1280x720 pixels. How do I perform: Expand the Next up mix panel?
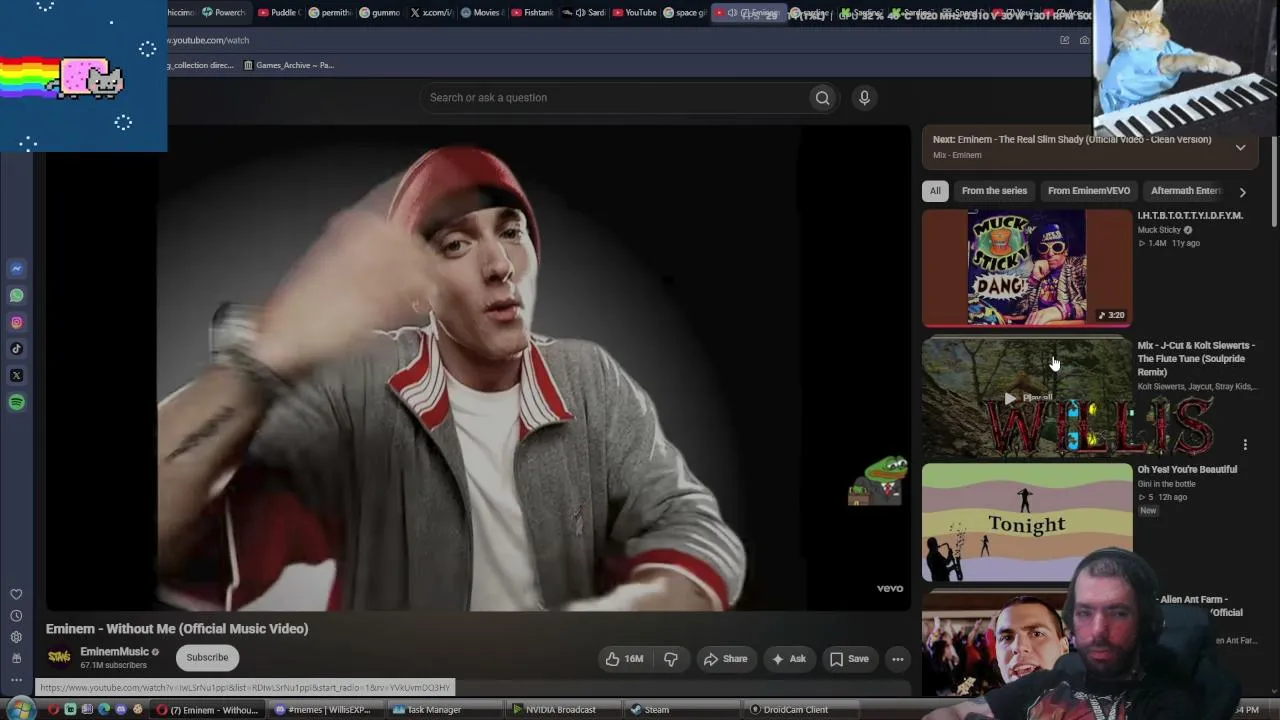[x=1240, y=147]
